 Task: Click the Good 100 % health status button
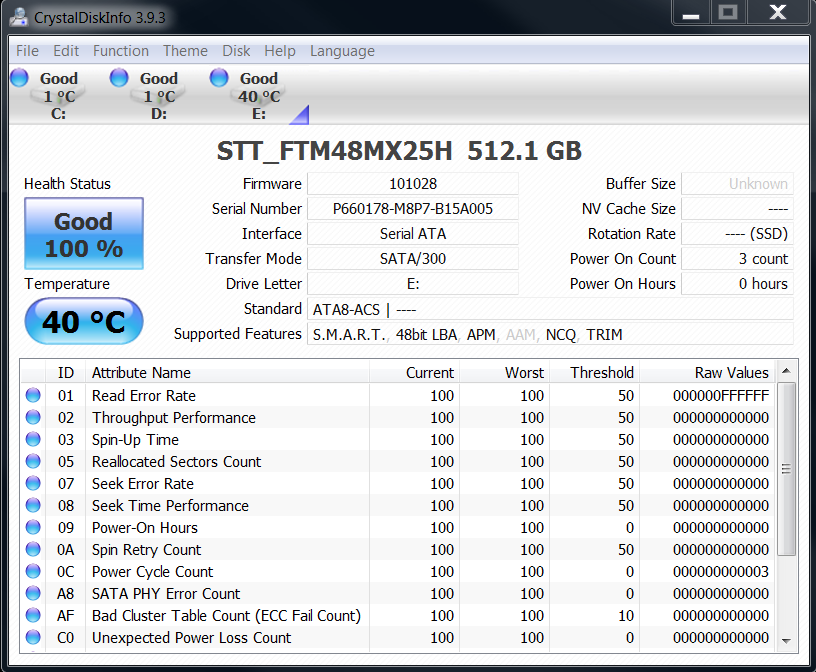coord(84,234)
